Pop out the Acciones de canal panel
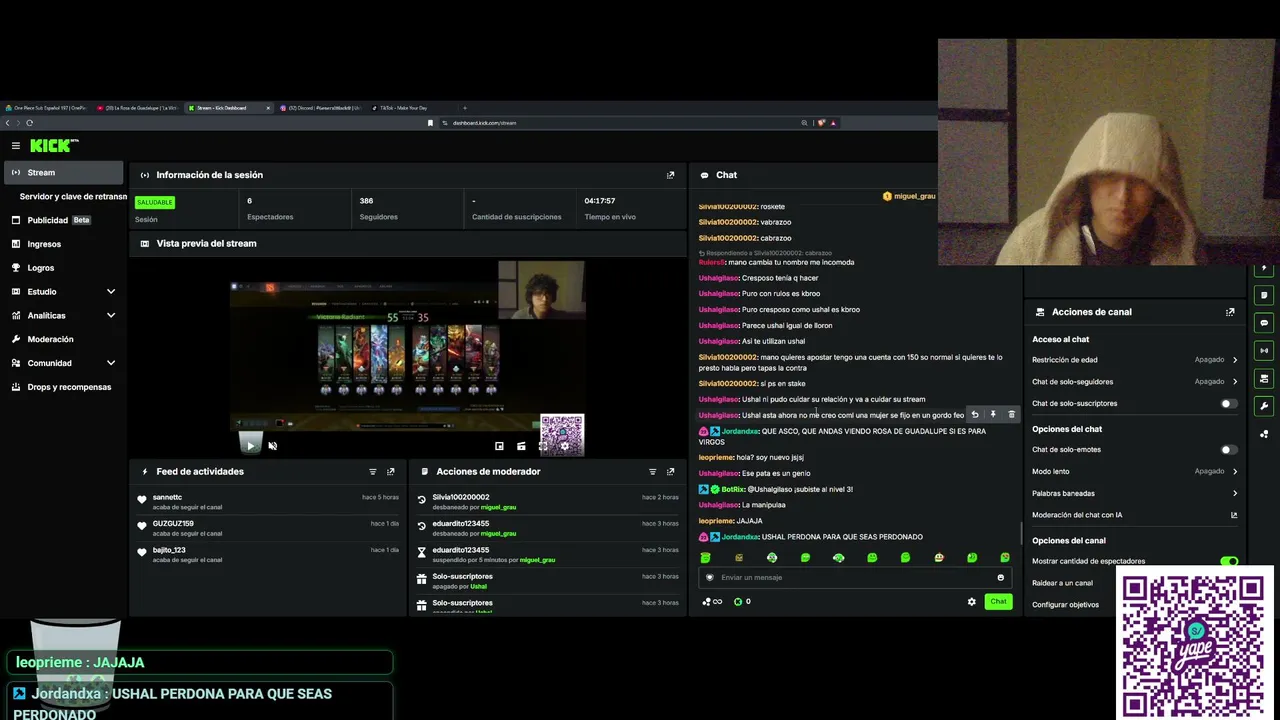Image resolution: width=1280 pixels, height=720 pixels. (1230, 312)
